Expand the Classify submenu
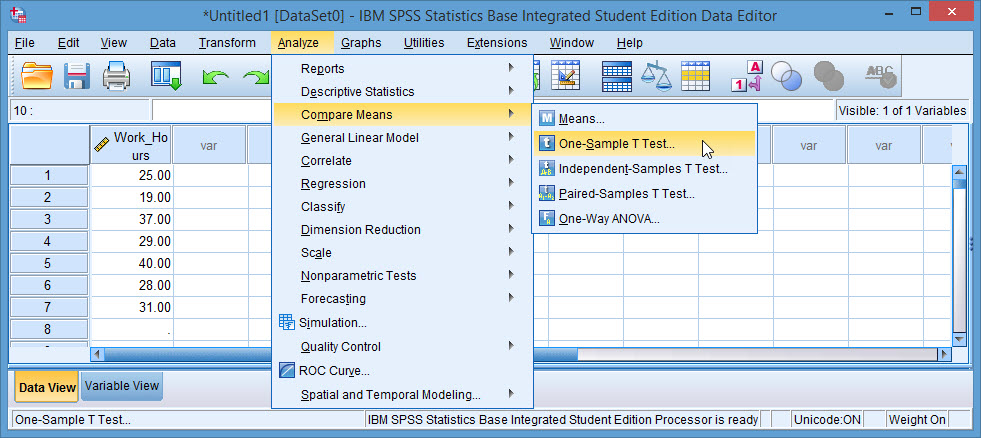This screenshot has width=981, height=438. coord(402,206)
